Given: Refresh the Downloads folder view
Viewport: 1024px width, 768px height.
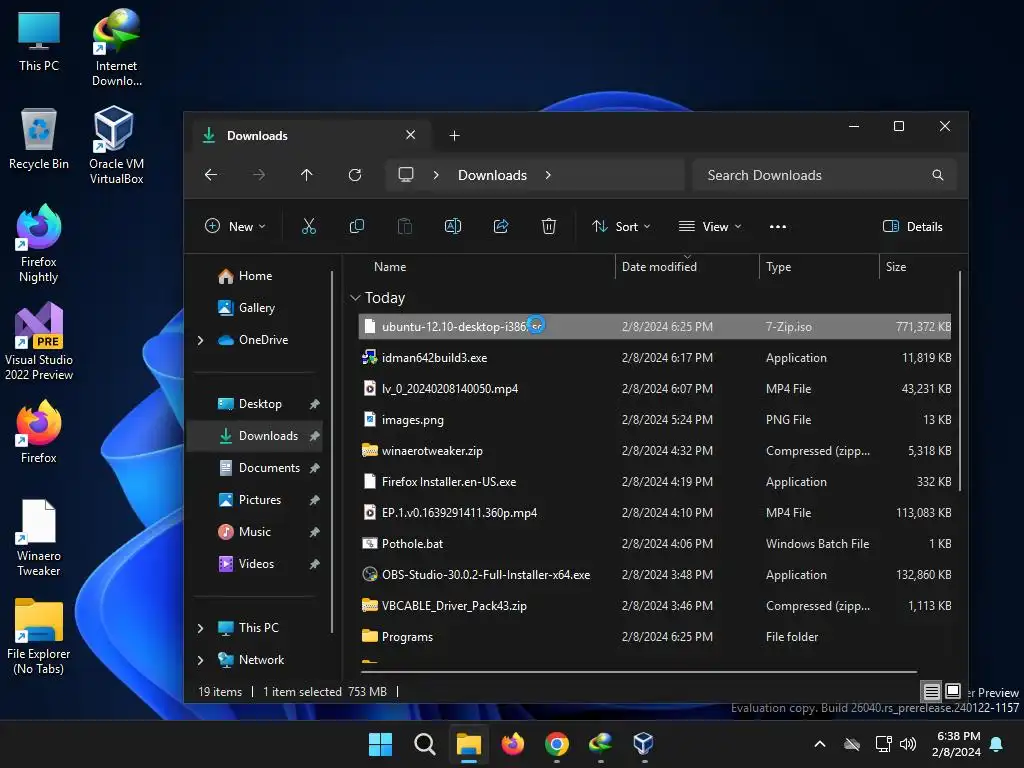Looking at the screenshot, I should tap(355, 175).
